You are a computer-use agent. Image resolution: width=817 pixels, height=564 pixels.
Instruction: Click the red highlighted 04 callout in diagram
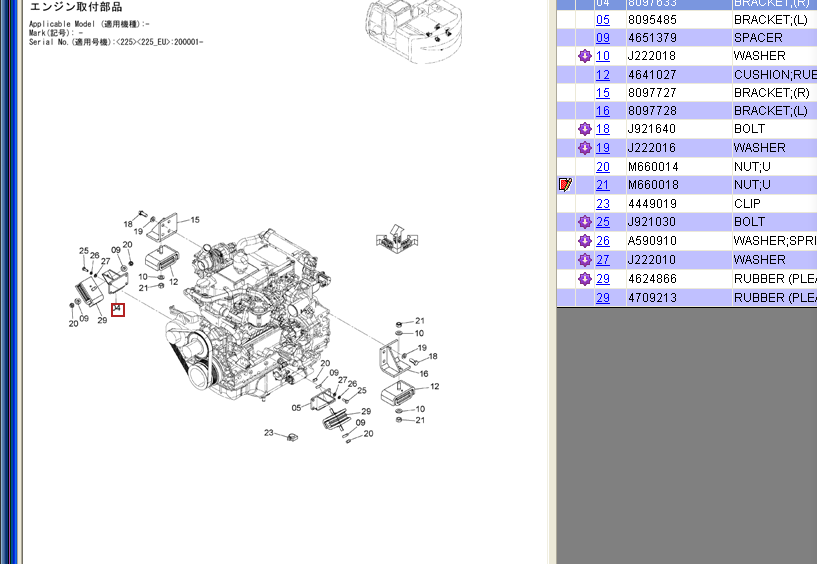pyautogui.click(x=118, y=310)
